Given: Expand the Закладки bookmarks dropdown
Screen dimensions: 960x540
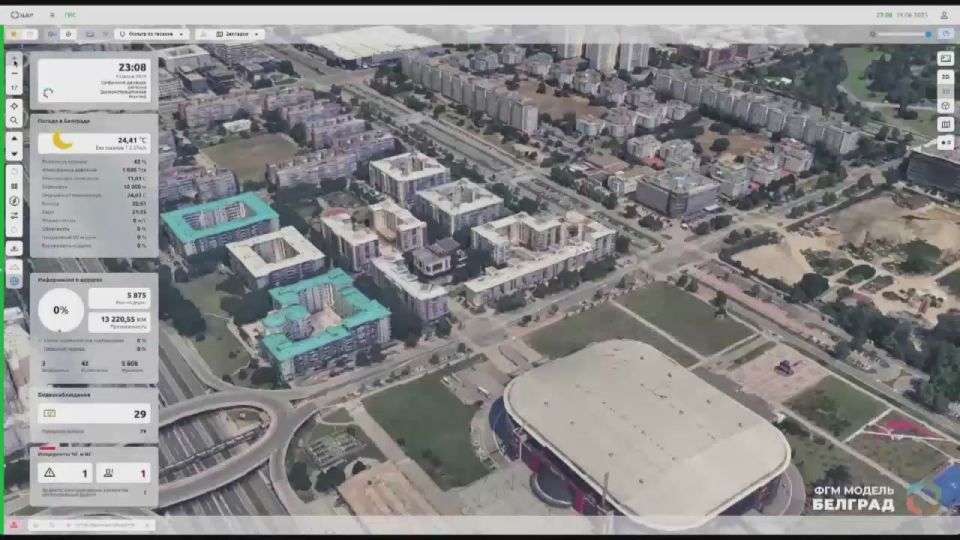Looking at the screenshot, I should pyautogui.click(x=230, y=34).
